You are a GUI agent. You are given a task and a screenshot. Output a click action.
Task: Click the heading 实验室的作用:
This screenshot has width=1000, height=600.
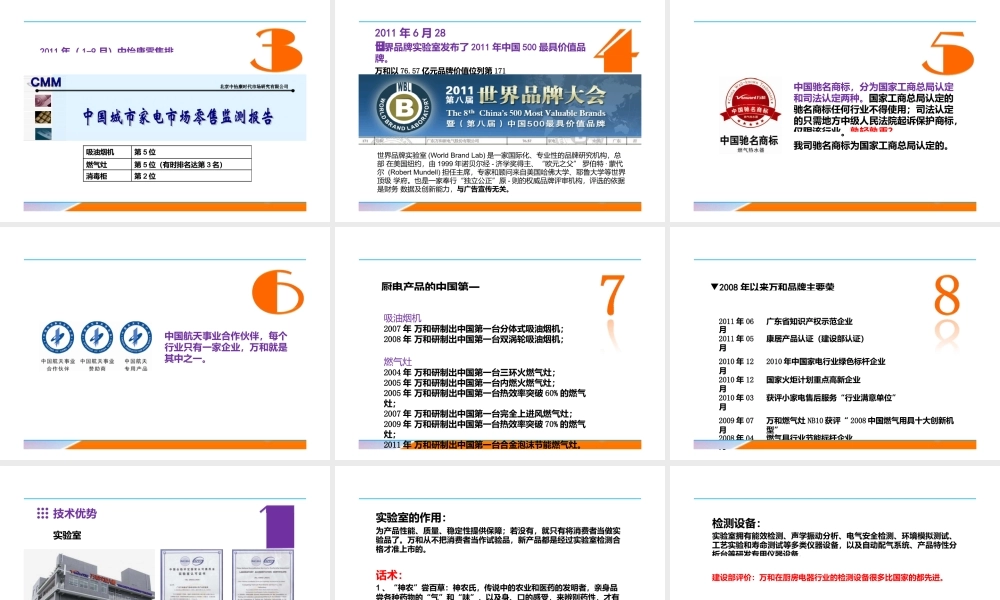411,518
